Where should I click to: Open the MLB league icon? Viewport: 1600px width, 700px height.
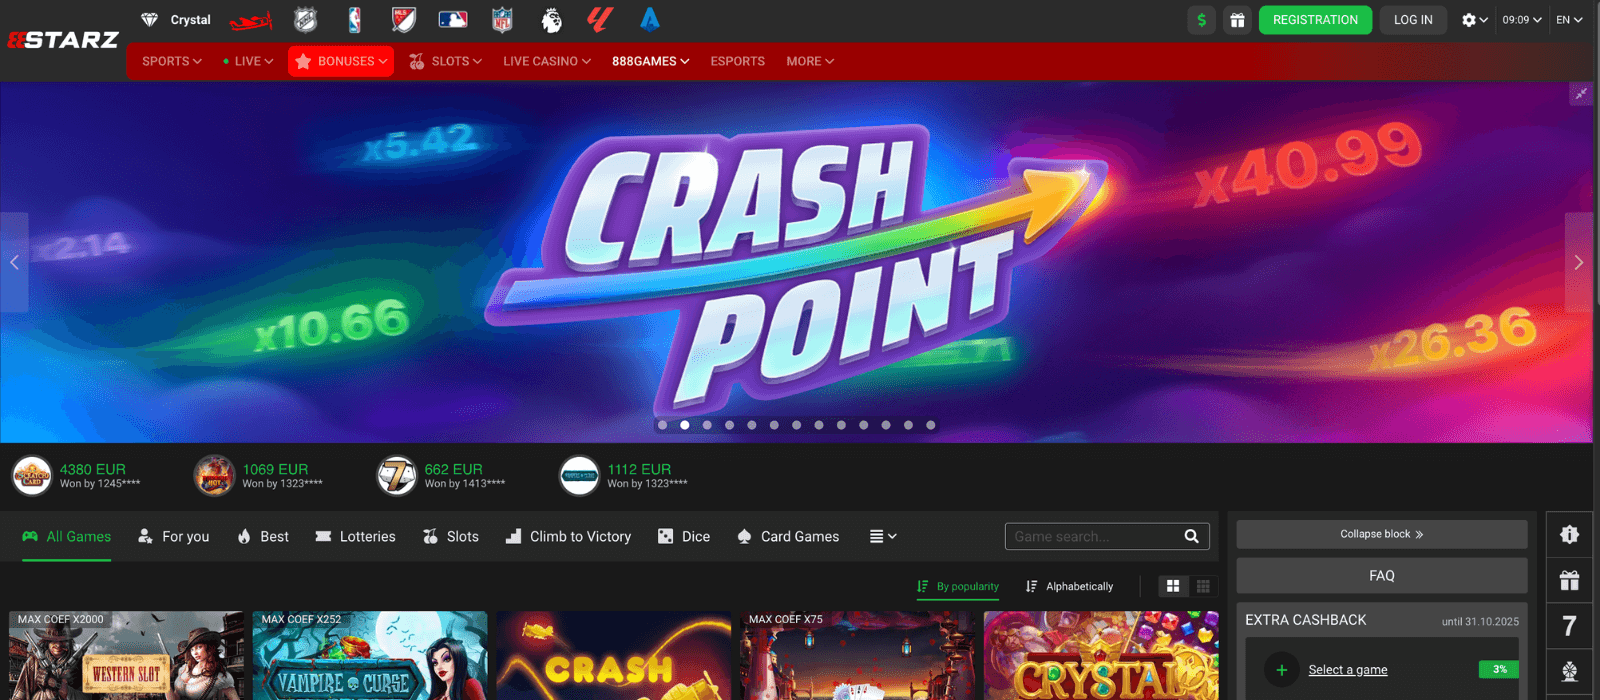point(453,20)
